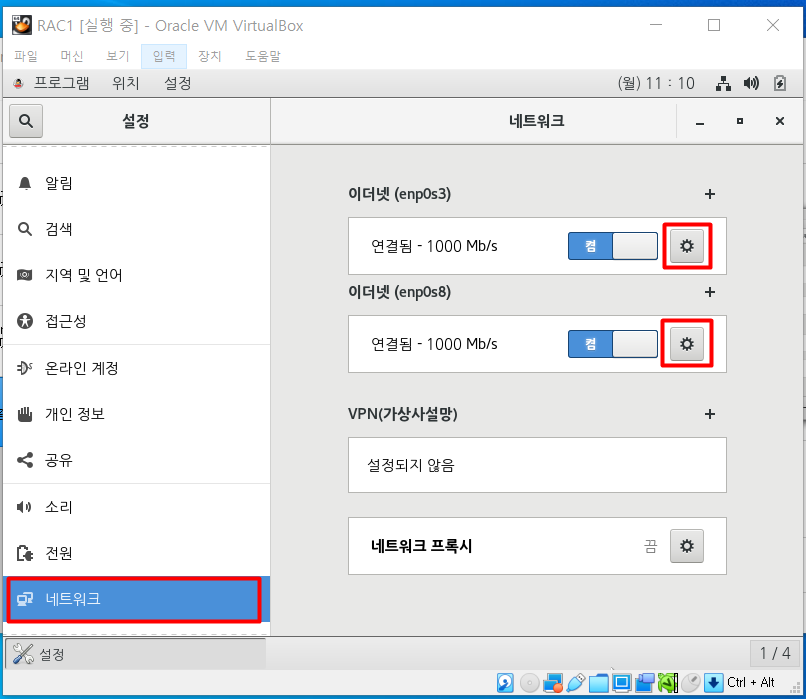This screenshot has height=699, width=806.
Task: Open the network proxy gear settings
Action: pyautogui.click(x=687, y=546)
